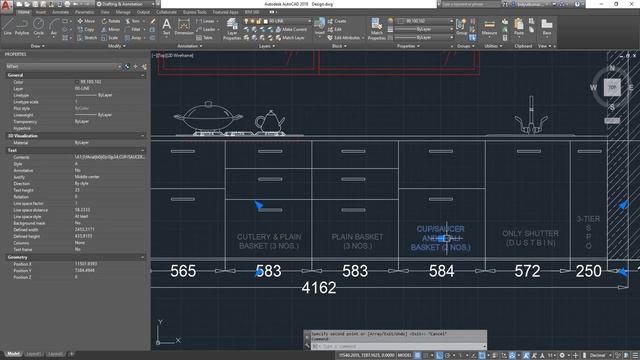This screenshot has height=360, width=640.
Task: Click the Group tool
Action: (x=461, y=27)
